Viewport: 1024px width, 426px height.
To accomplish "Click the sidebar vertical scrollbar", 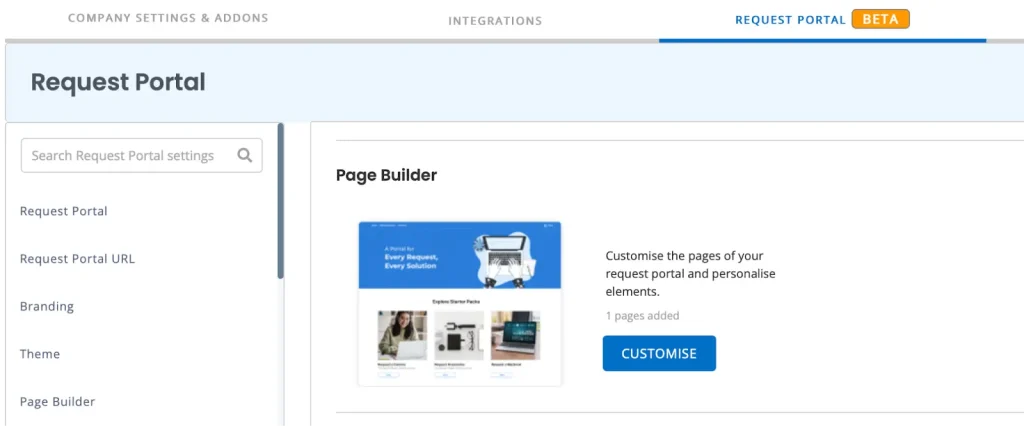I will coord(281,201).
